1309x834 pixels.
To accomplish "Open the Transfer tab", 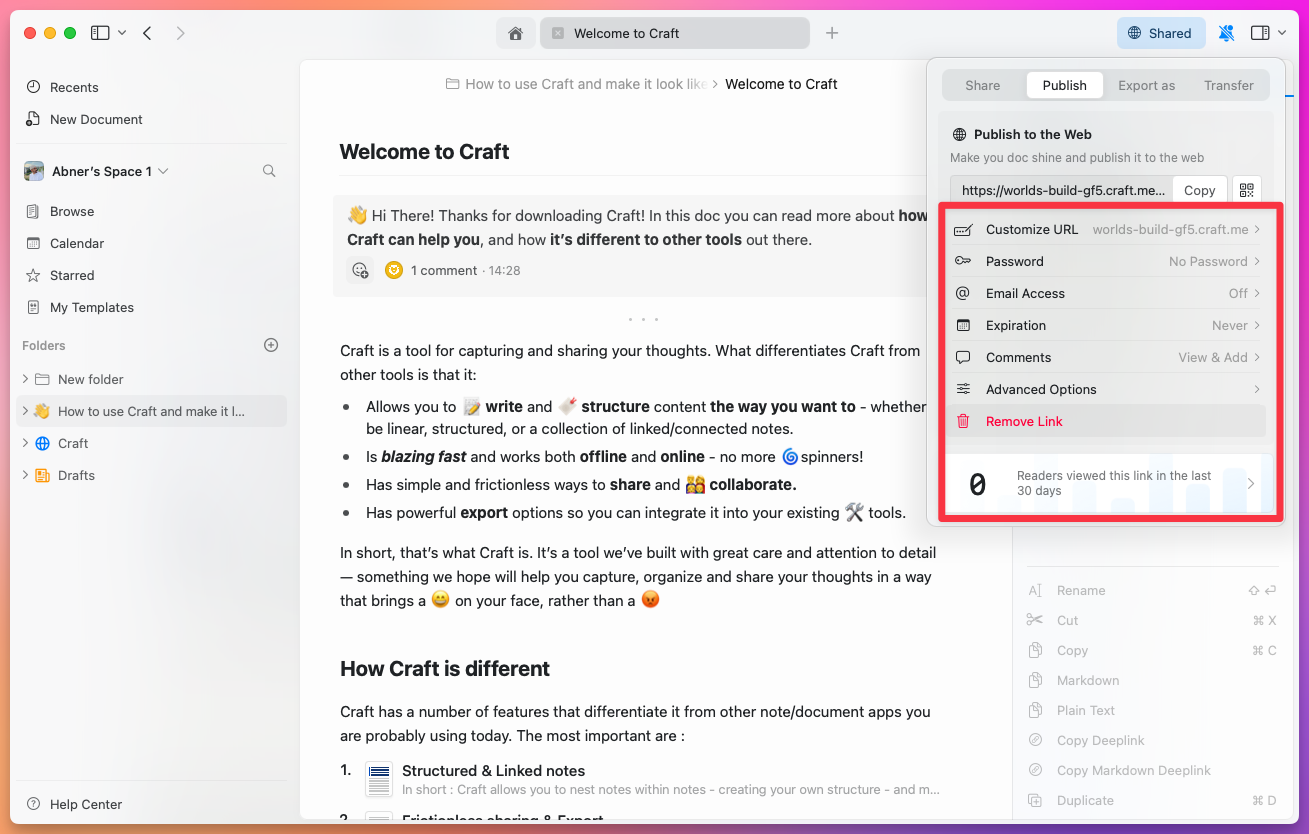I will [x=1228, y=85].
